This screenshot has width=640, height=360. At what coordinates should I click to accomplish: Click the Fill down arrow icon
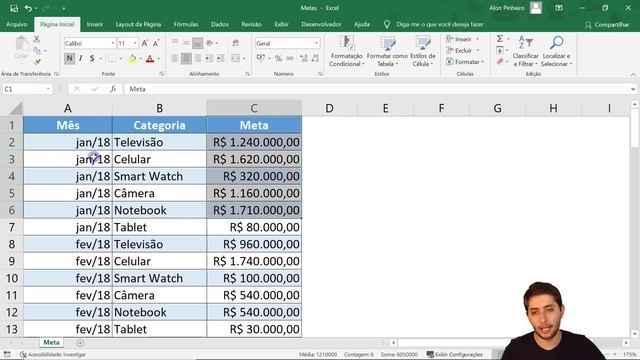(x=500, y=50)
